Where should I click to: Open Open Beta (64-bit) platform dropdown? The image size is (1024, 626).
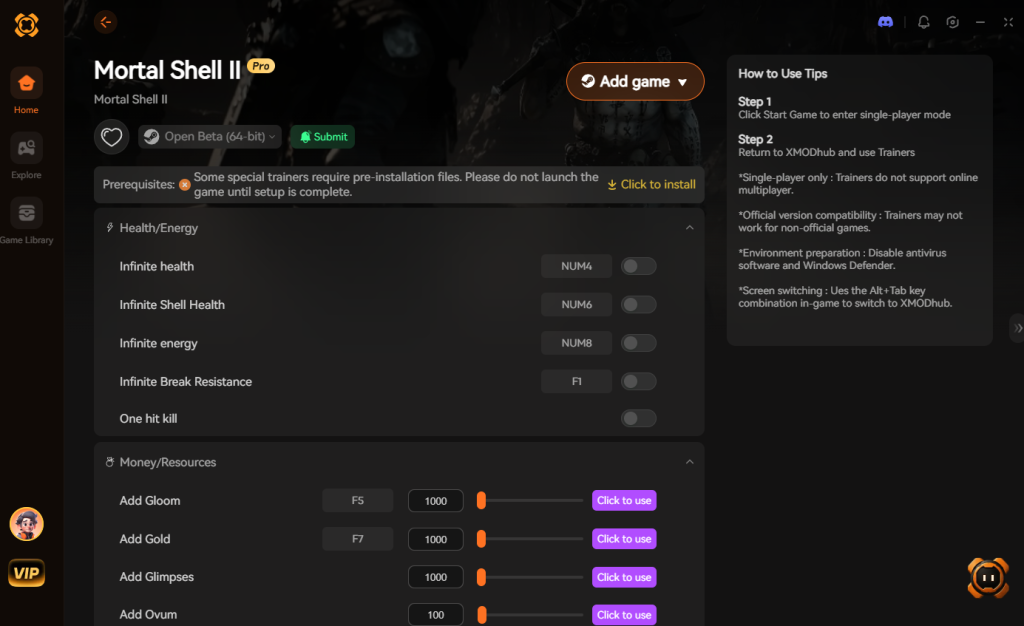[210, 136]
